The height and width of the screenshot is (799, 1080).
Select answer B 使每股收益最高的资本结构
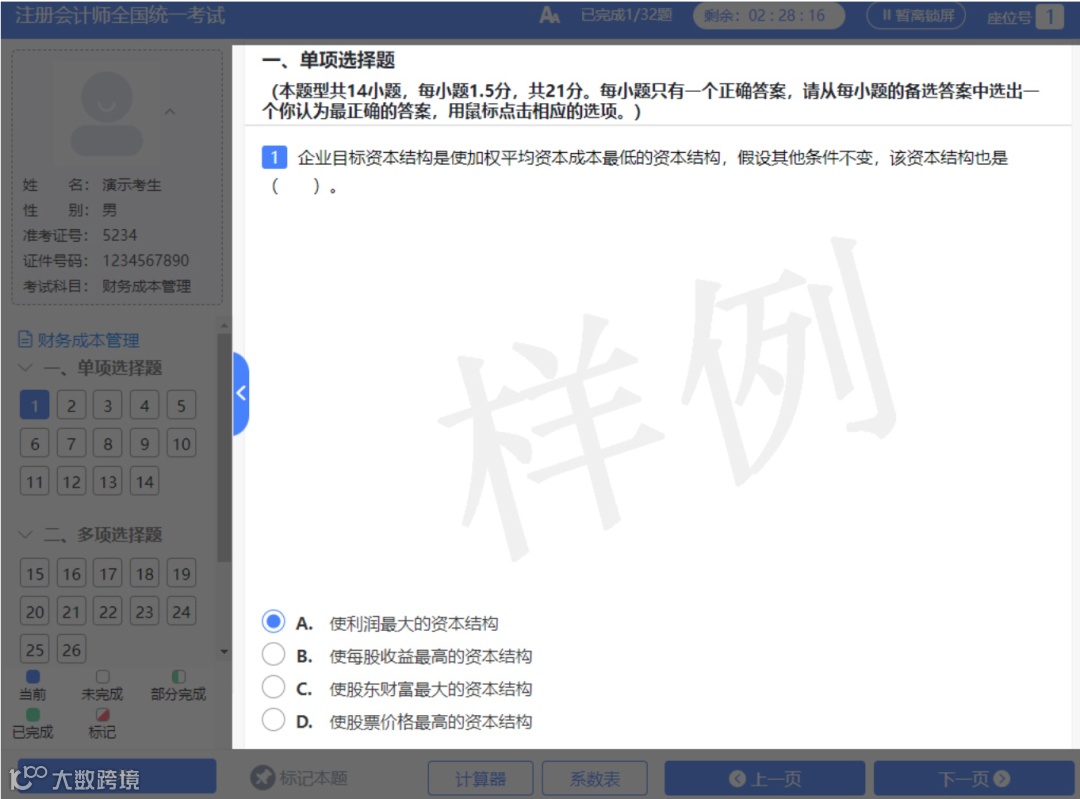273,654
